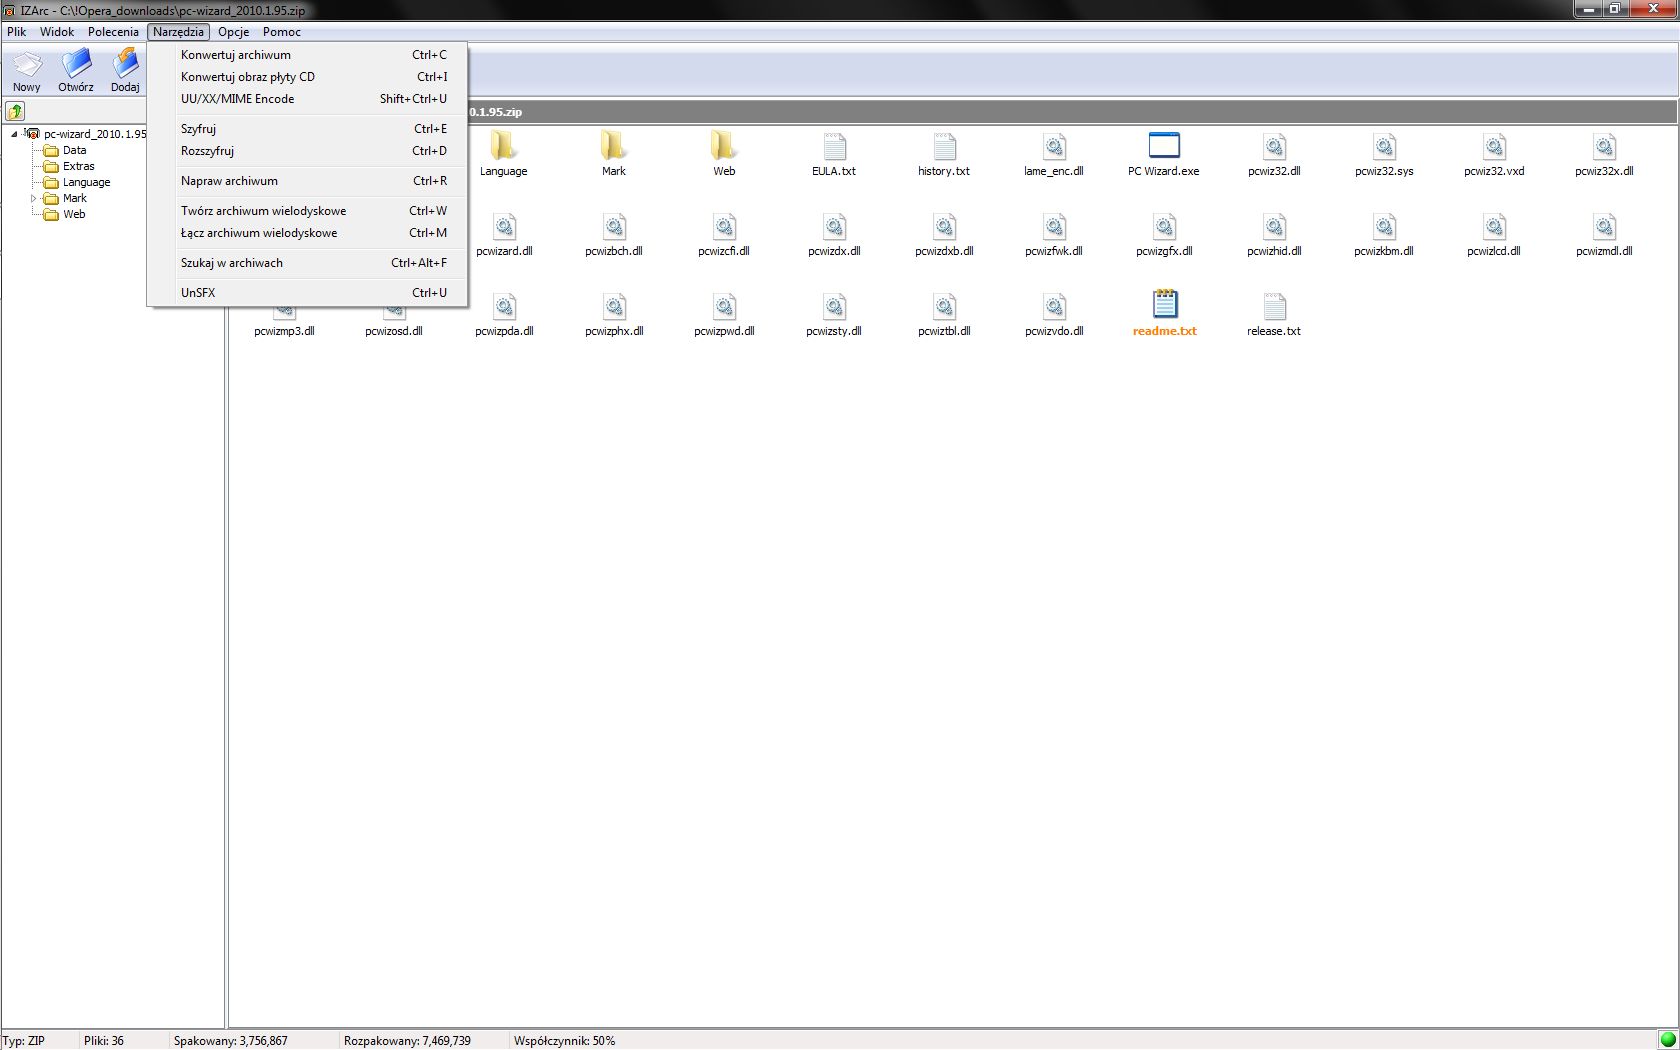The height and width of the screenshot is (1050, 1680).
Task: Click the green up-folder arrow icon
Action: tap(15, 111)
